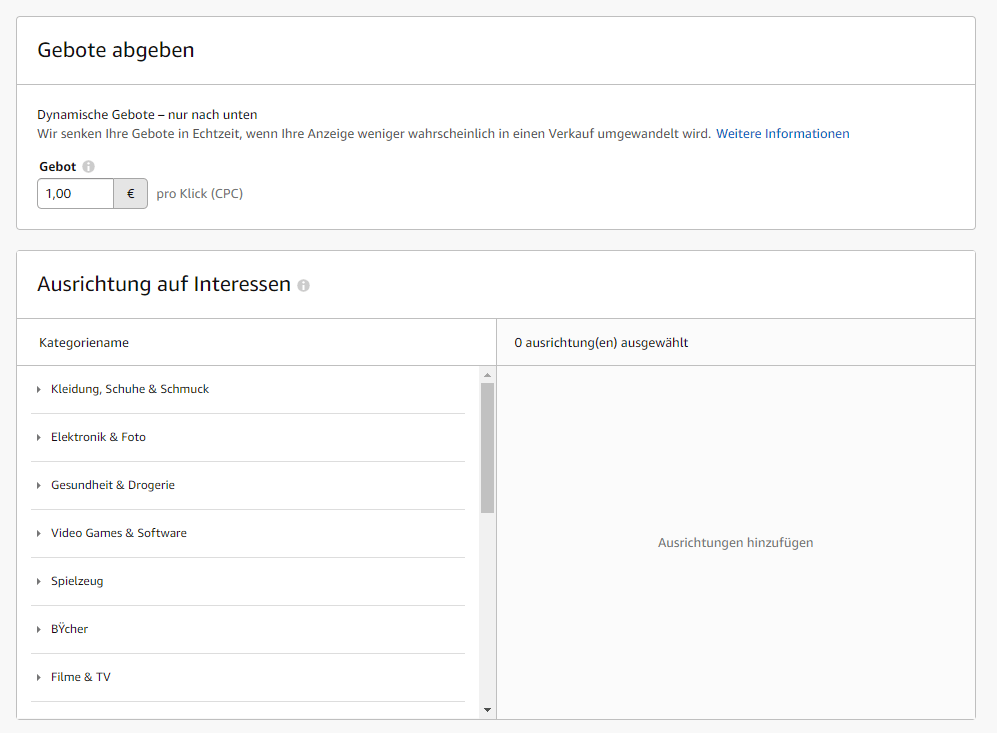Click the Kategoriename column header
This screenshot has height=733, width=997.
[x=84, y=343]
